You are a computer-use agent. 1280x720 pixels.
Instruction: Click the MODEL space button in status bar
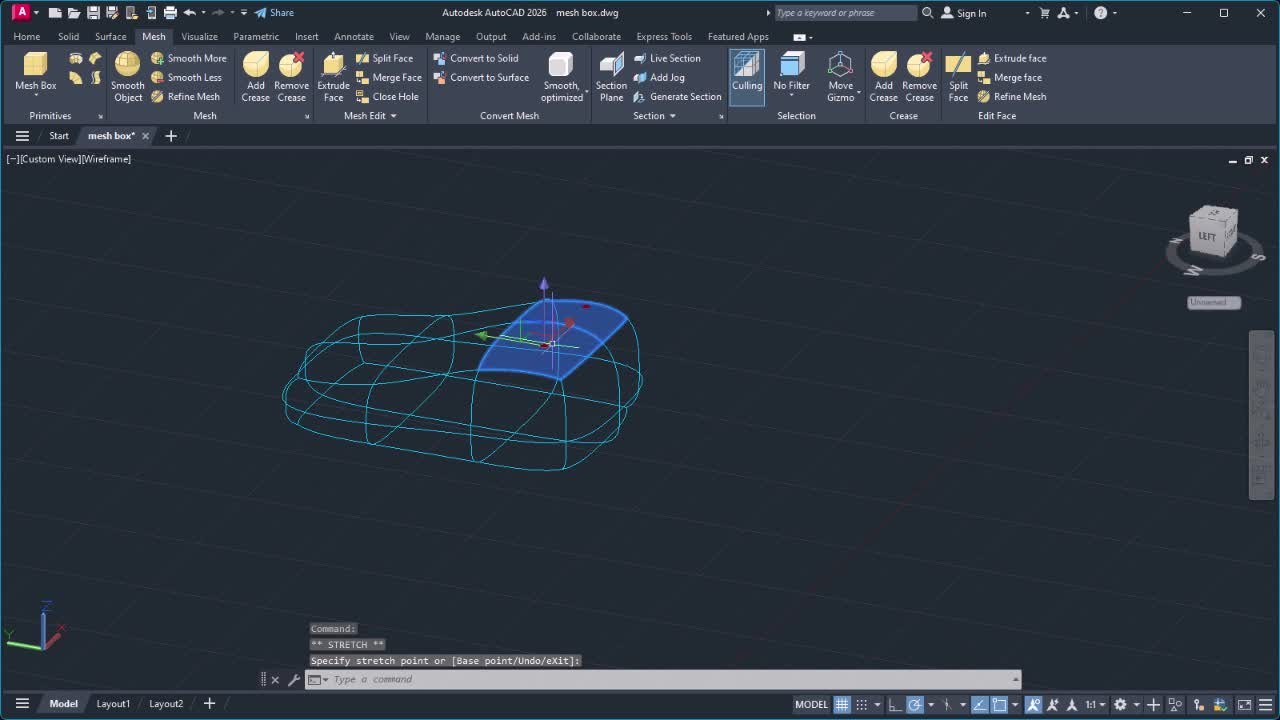point(811,704)
